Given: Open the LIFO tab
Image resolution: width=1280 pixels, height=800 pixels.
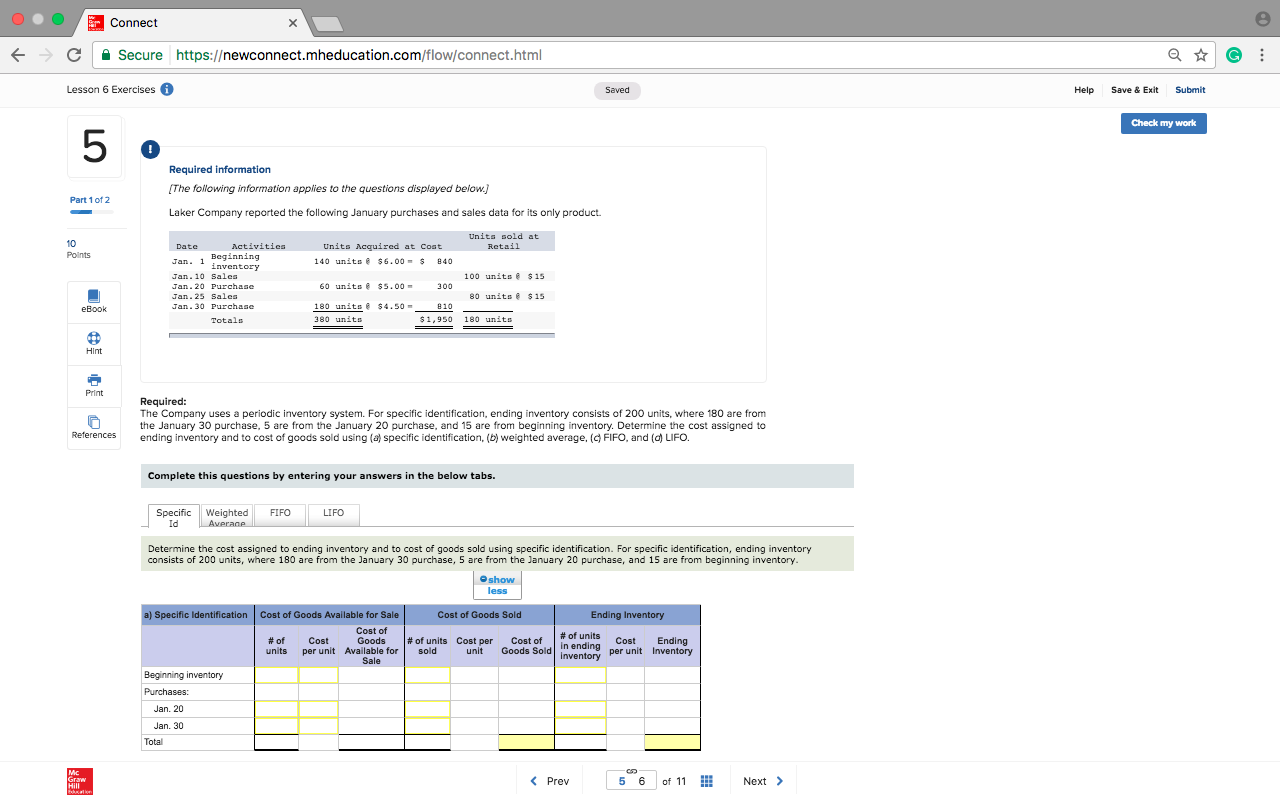Looking at the screenshot, I should click(x=333, y=513).
